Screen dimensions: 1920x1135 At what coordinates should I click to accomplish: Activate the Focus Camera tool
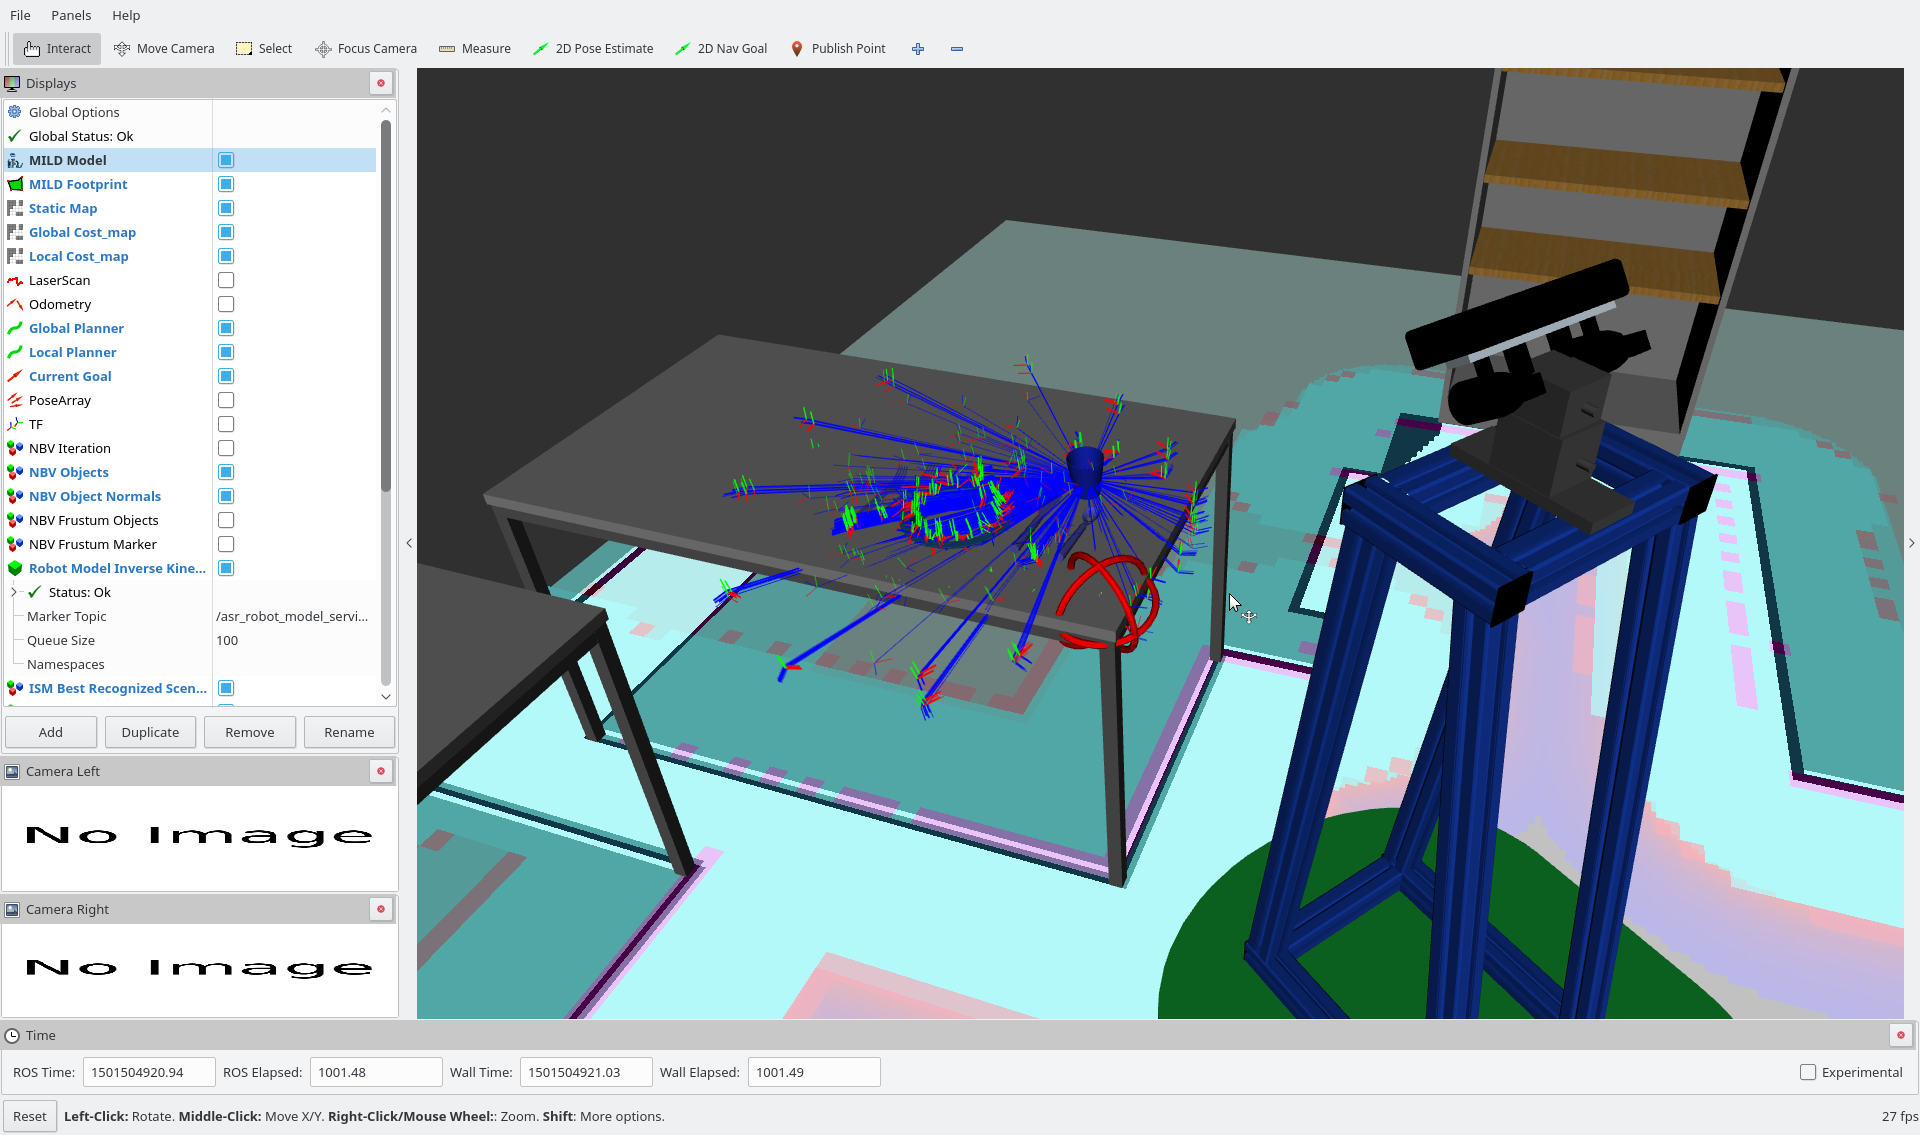(366, 48)
